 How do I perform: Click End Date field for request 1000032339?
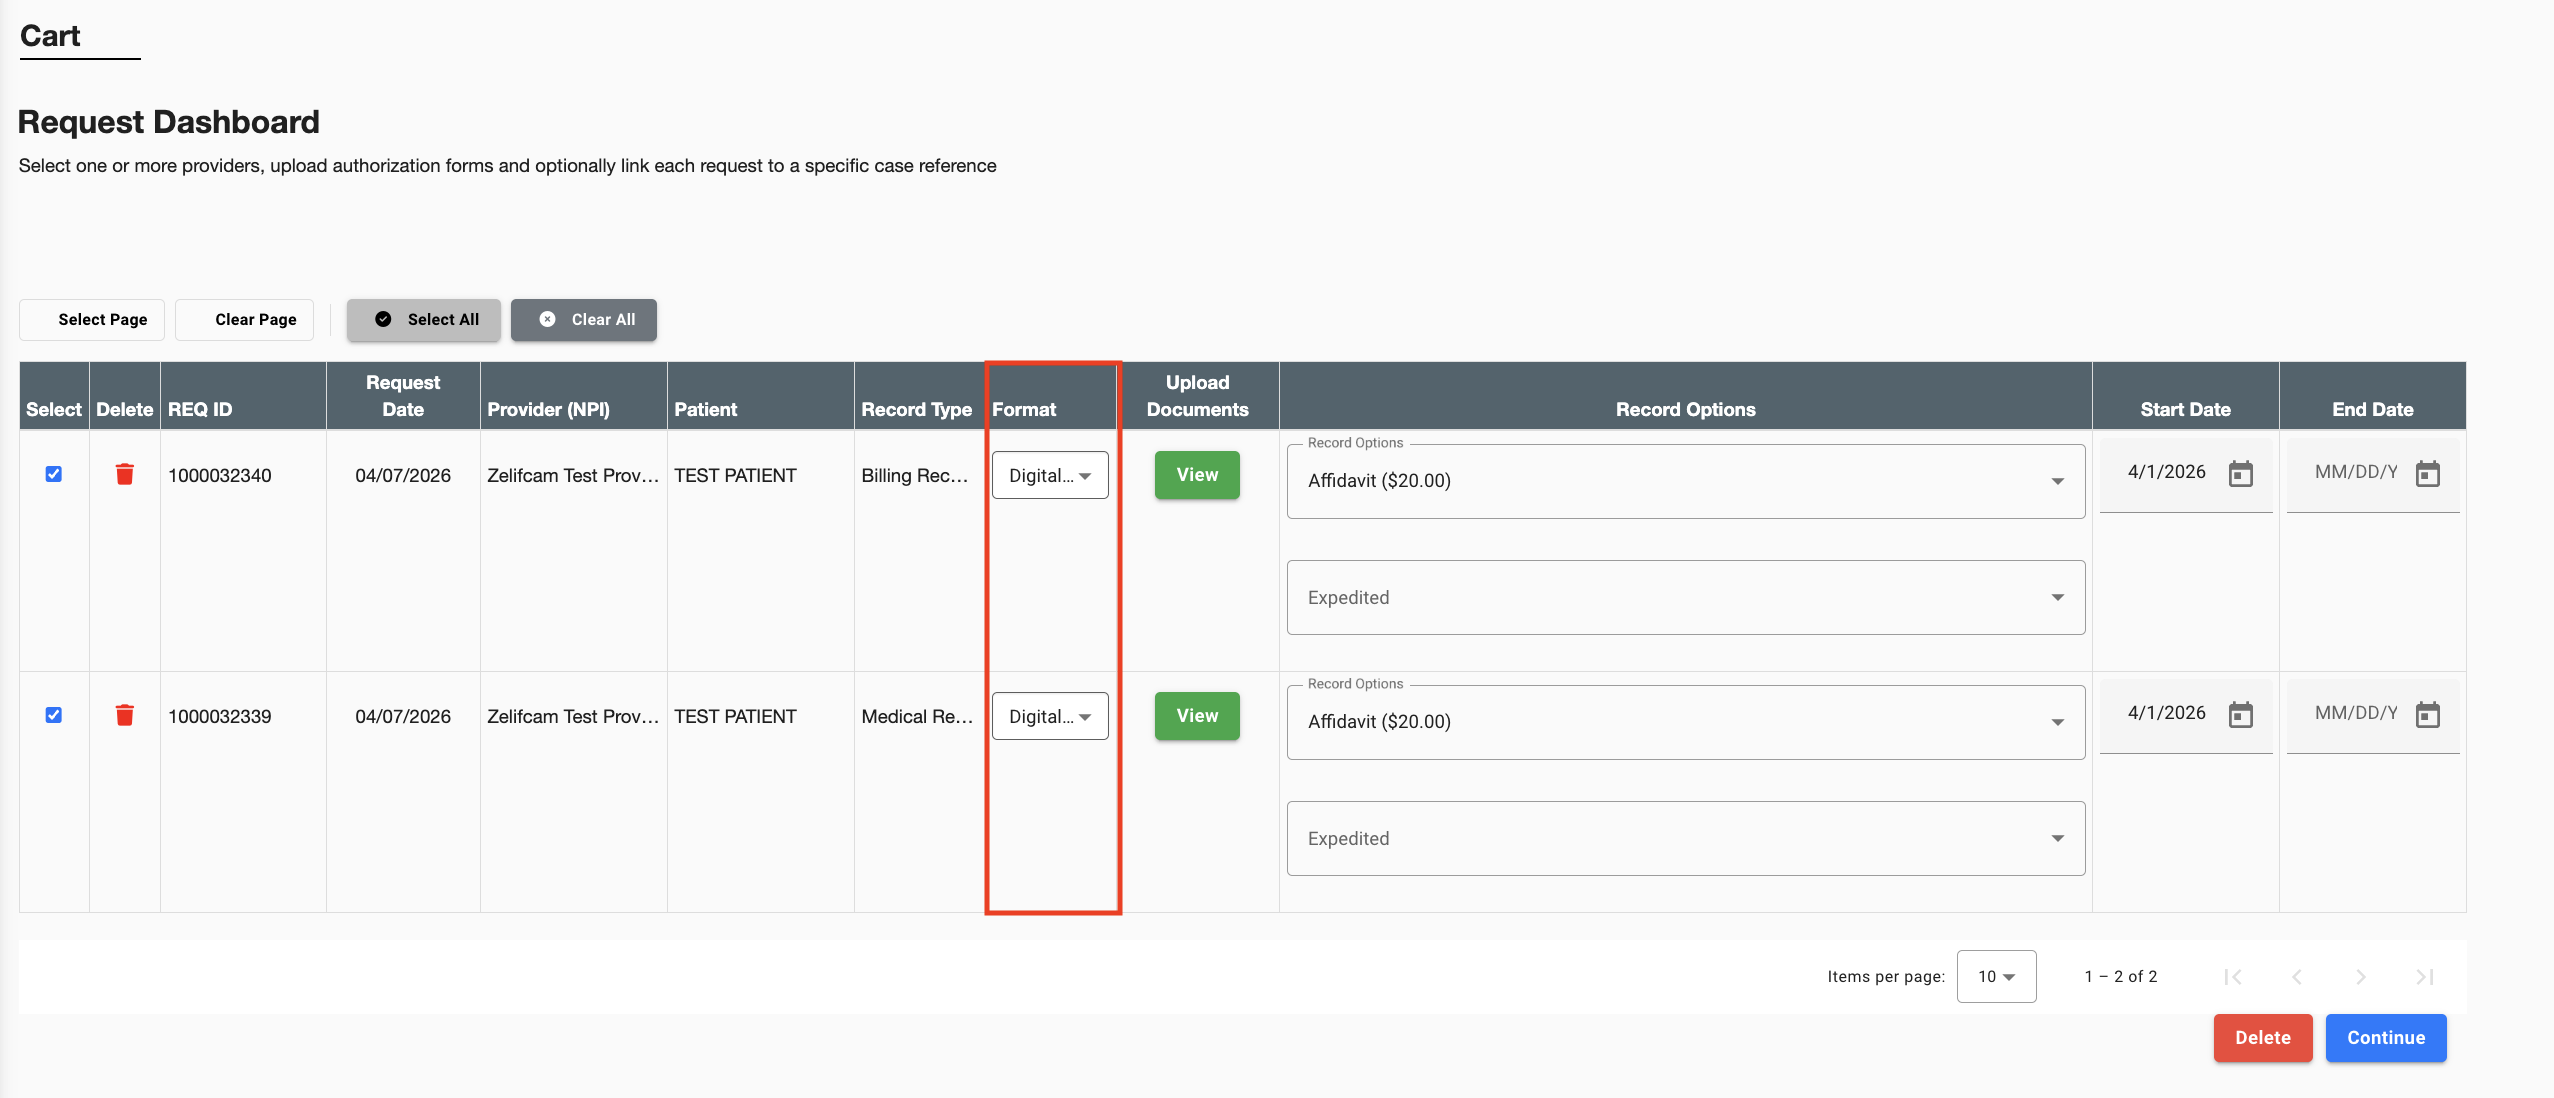(2356, 713)
